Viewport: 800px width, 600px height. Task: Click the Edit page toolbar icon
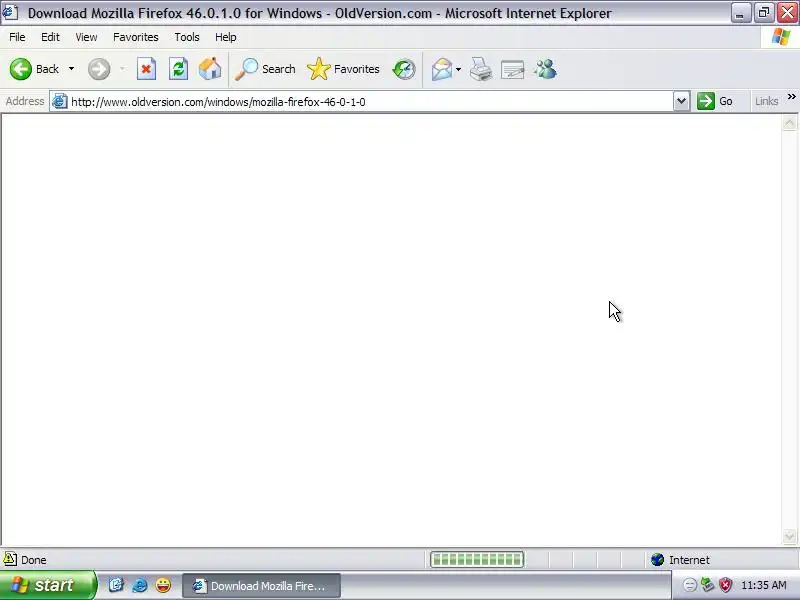[513, 69]
